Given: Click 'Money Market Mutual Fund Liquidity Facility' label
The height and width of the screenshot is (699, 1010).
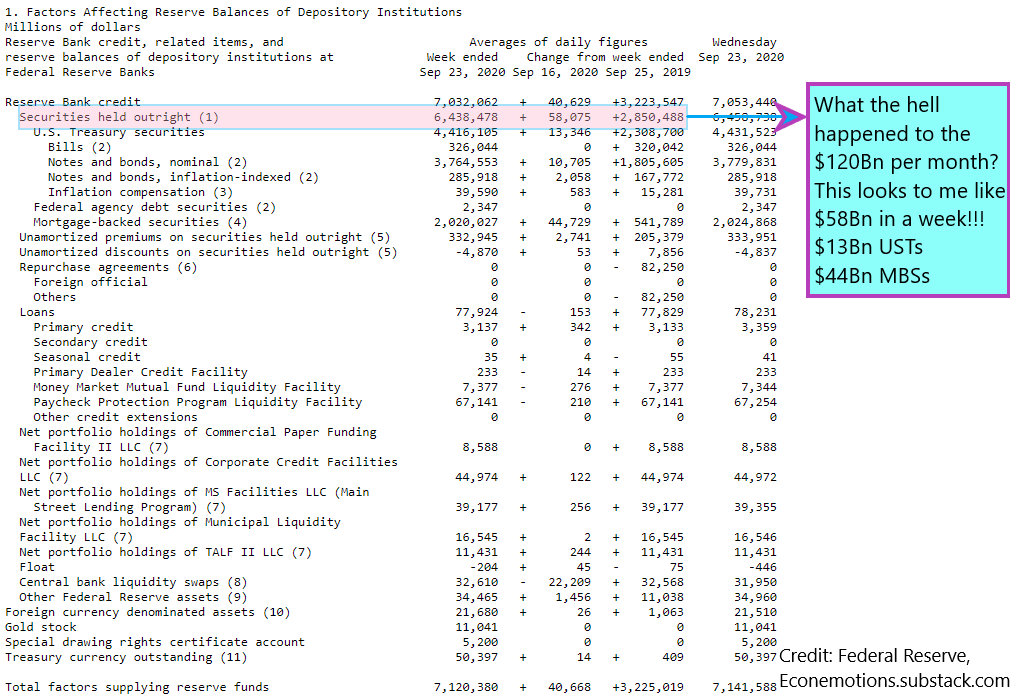Looking at the screenshot, I should pos(187,387).
